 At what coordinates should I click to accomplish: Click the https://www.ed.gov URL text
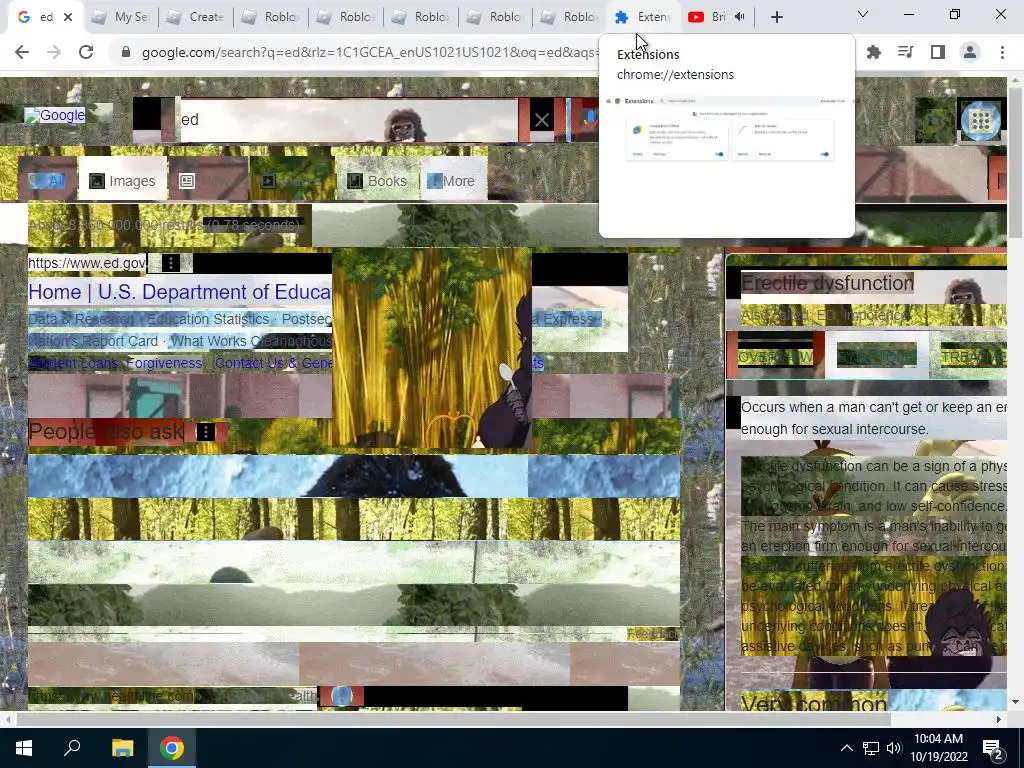pos(87,263)
